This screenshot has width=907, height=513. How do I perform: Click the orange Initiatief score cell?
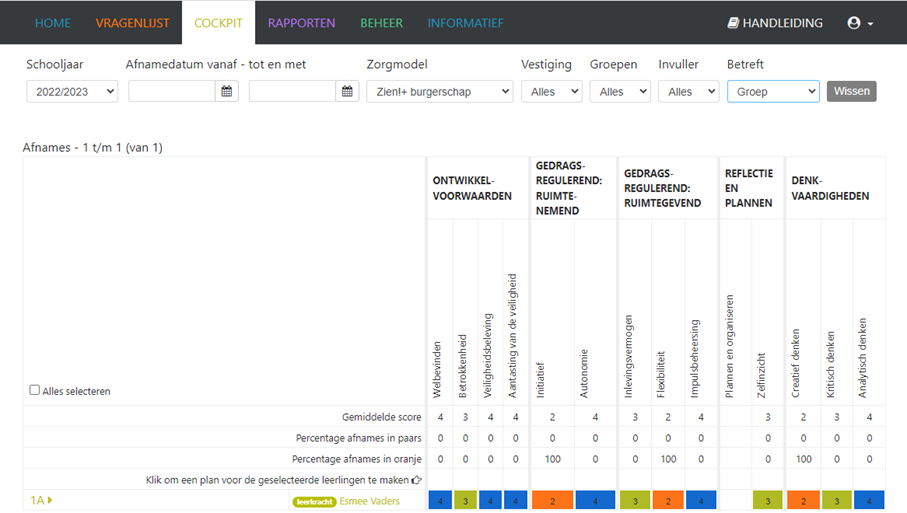pyautogui.click(x=551, y=501)
